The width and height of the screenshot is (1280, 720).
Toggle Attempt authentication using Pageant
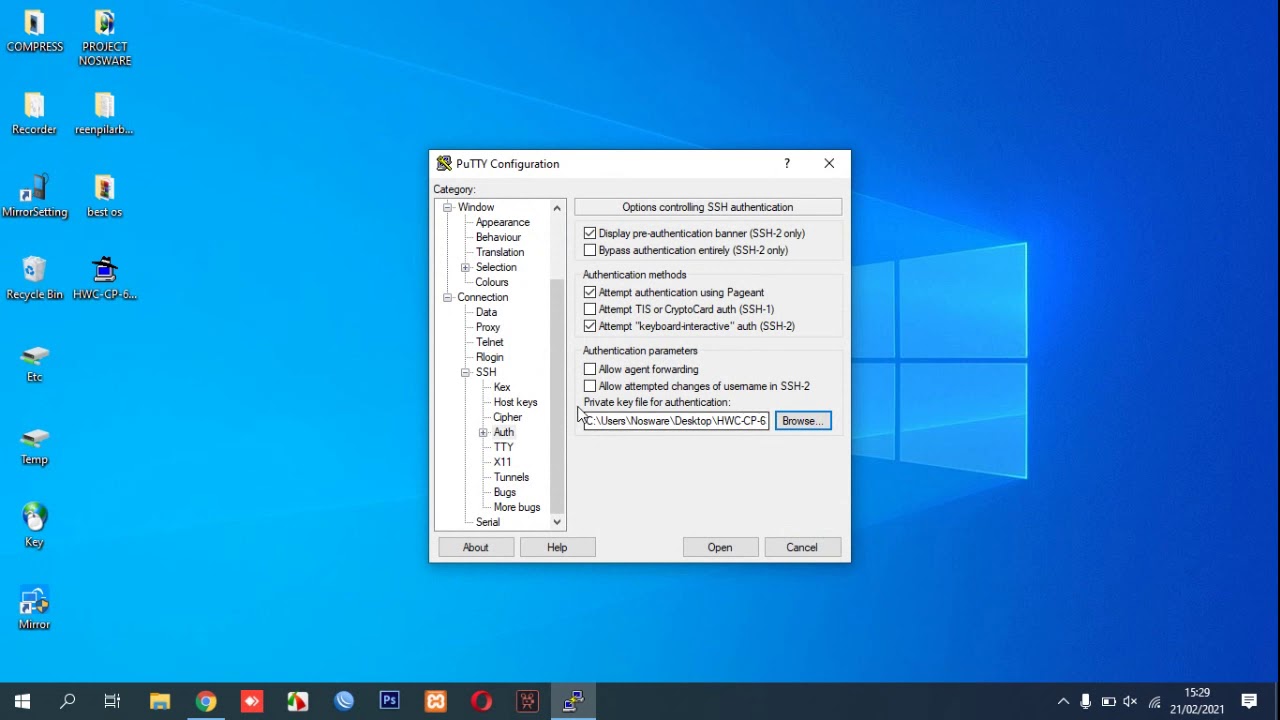[x=590, y=293]
